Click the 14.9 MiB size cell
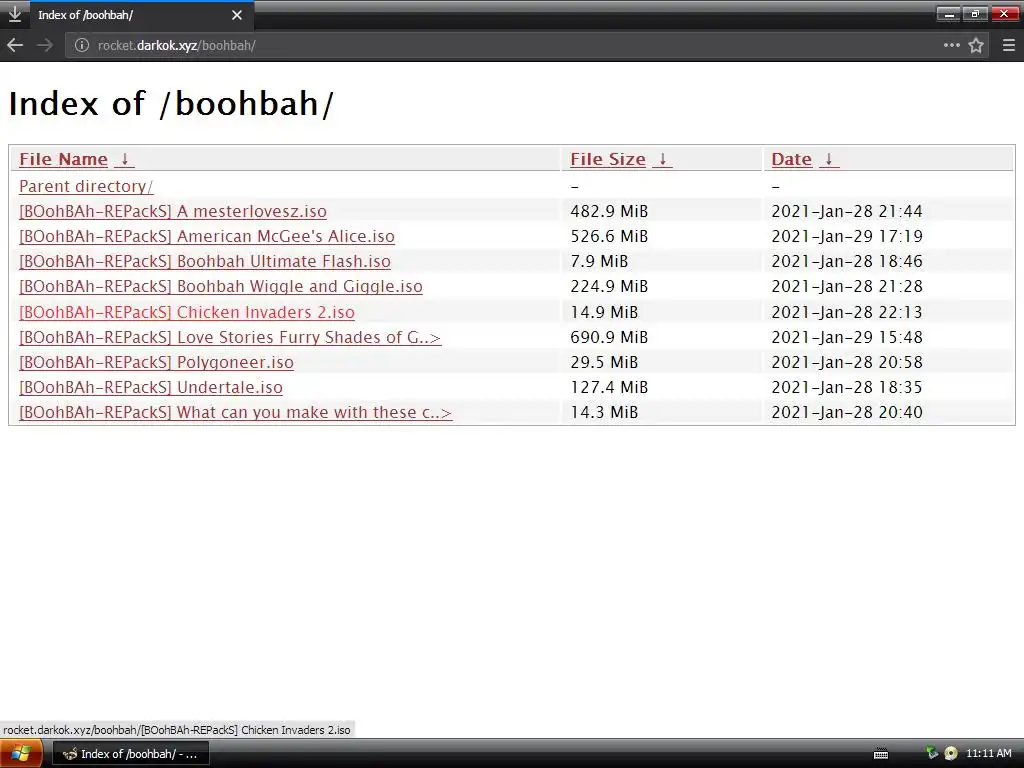This screenshot has width=1024, height=768. tap(604, 312)
